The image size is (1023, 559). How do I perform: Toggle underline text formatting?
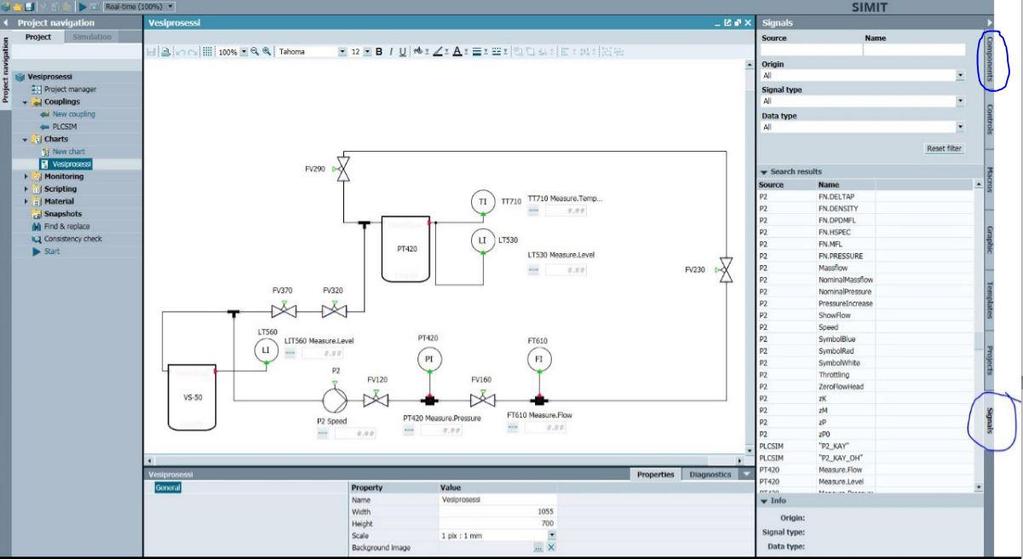[x=403, y=52]
